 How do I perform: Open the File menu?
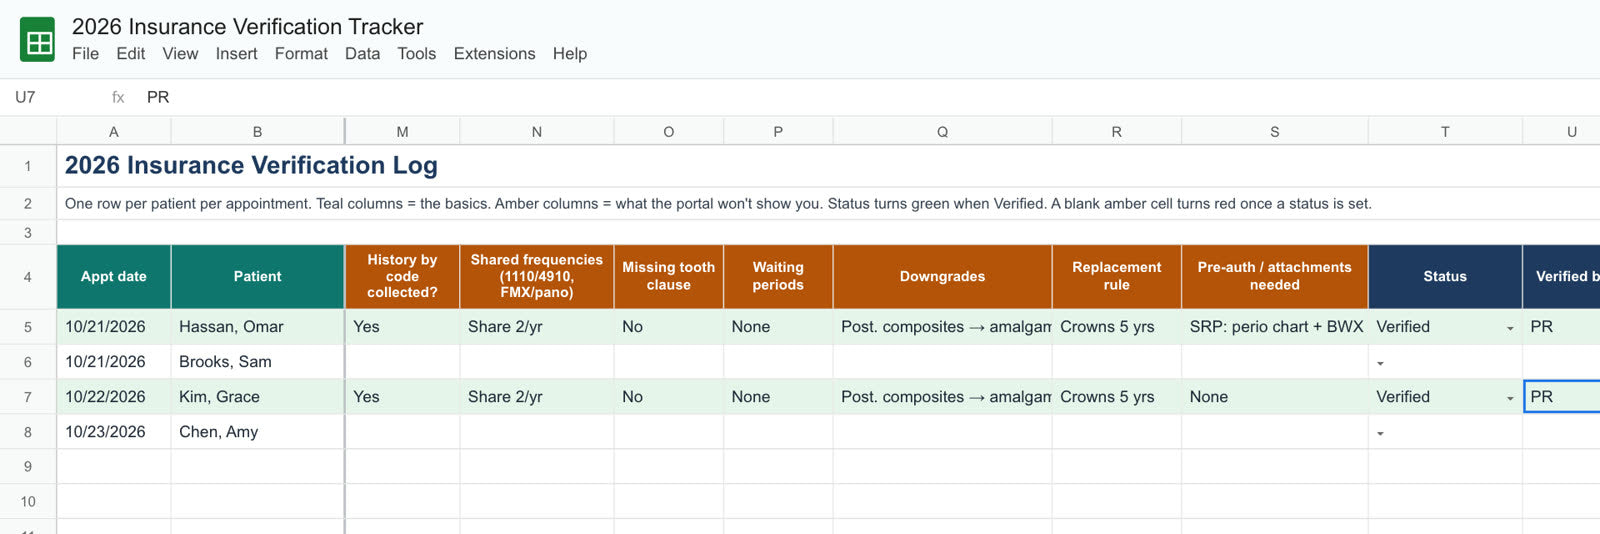pyautogui.click(x=85, y=54)
